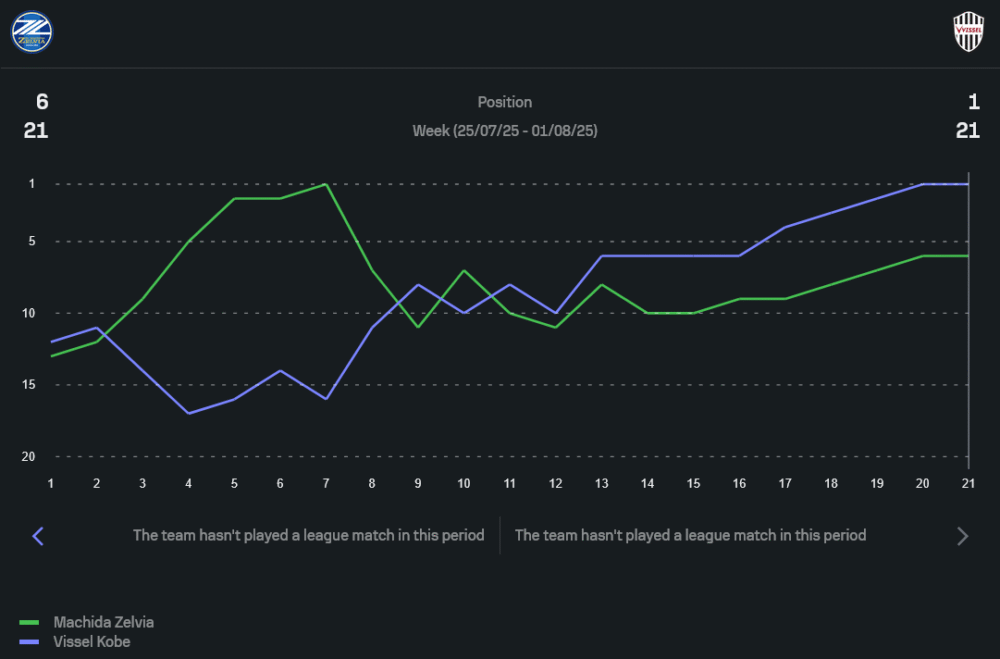Click Vissel Kobe's position number 1

click(x=973, y=102)
